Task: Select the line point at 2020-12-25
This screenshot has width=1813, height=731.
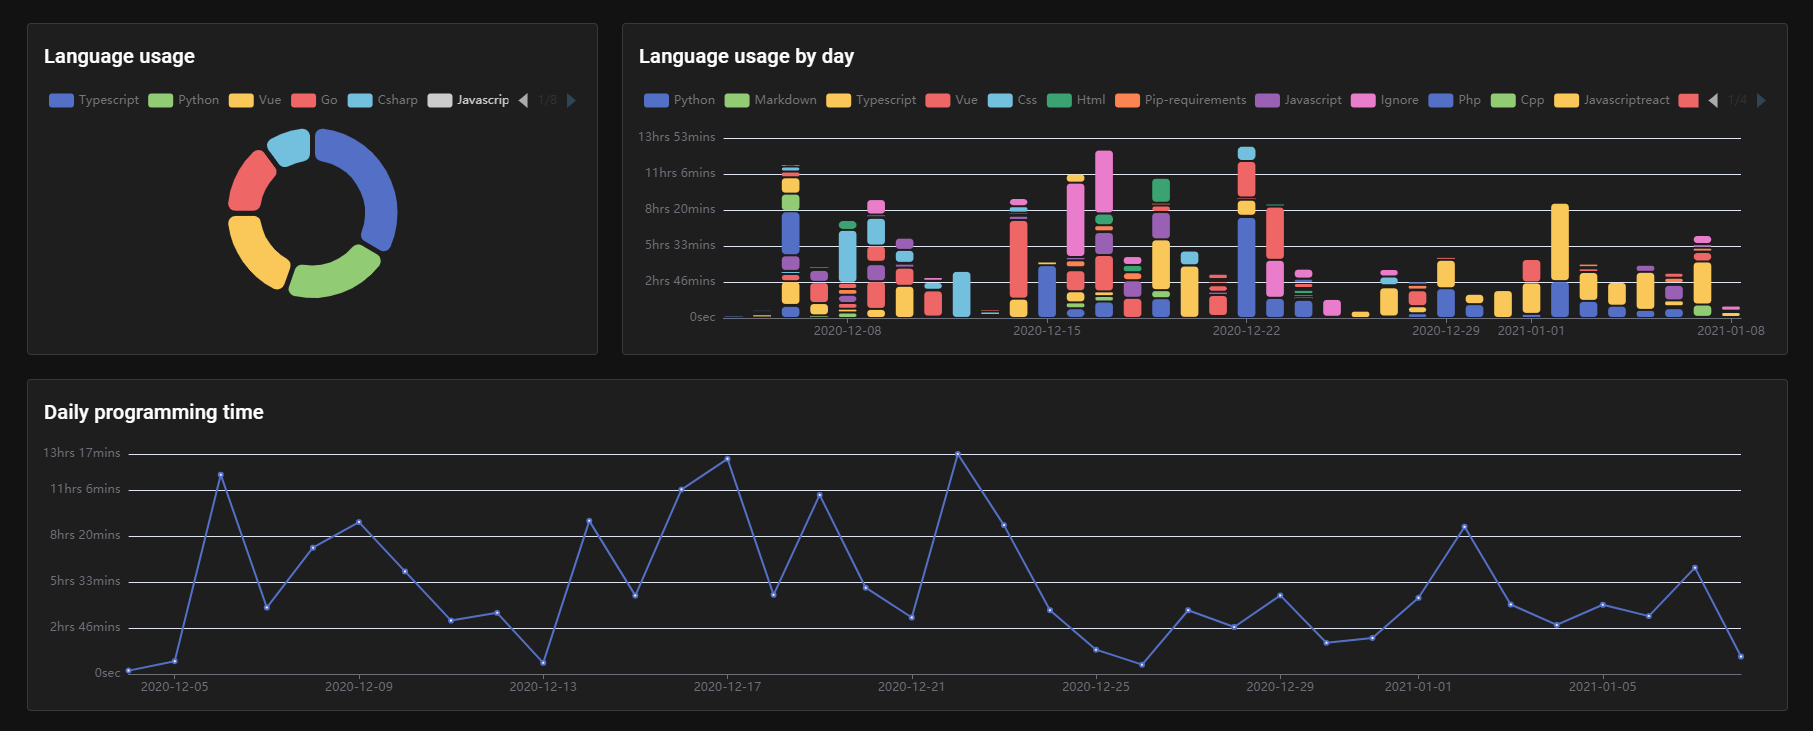Action: pos(1096,650)
